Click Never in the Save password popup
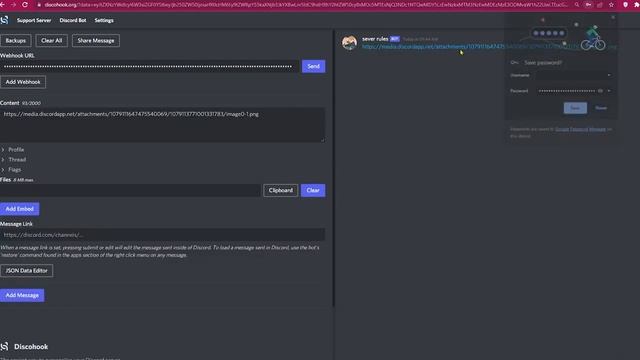This screenshot has height=360, width=640. tap(601, 108)
